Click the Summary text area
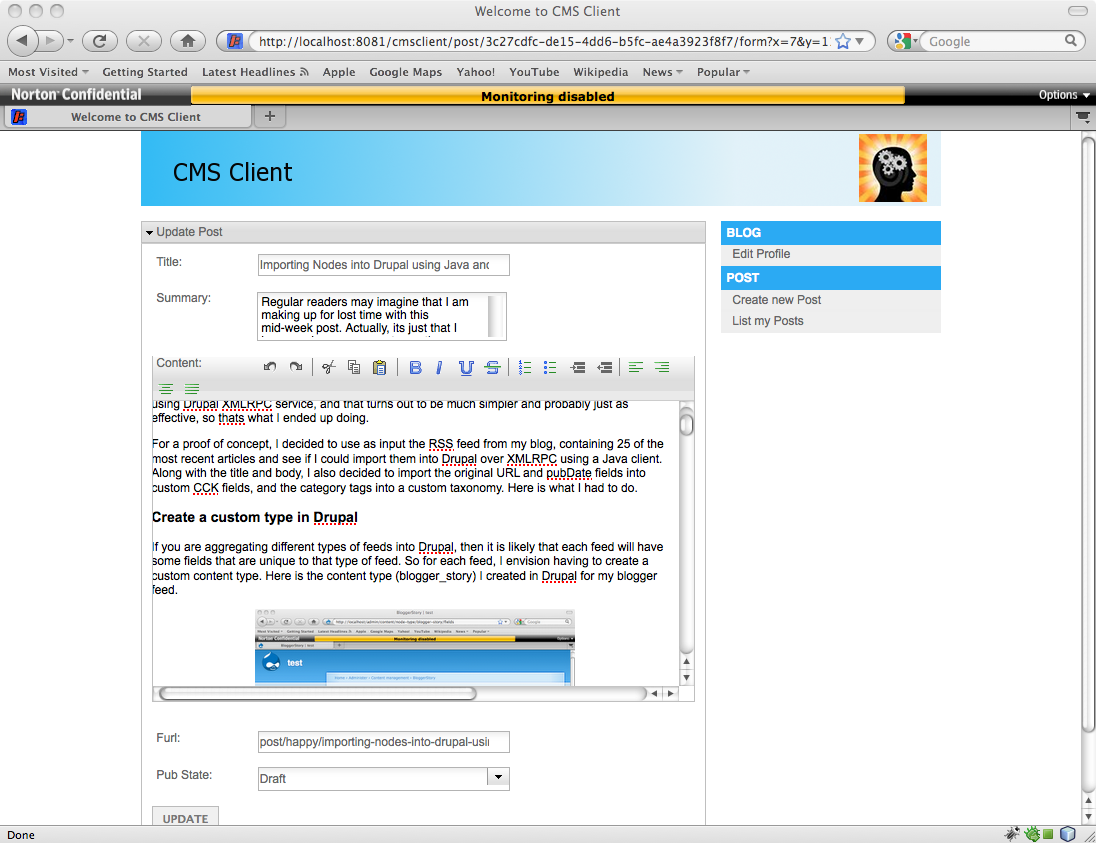This screenshot has height=843, width=1096. pyautogui.click(x=382, y=316)
